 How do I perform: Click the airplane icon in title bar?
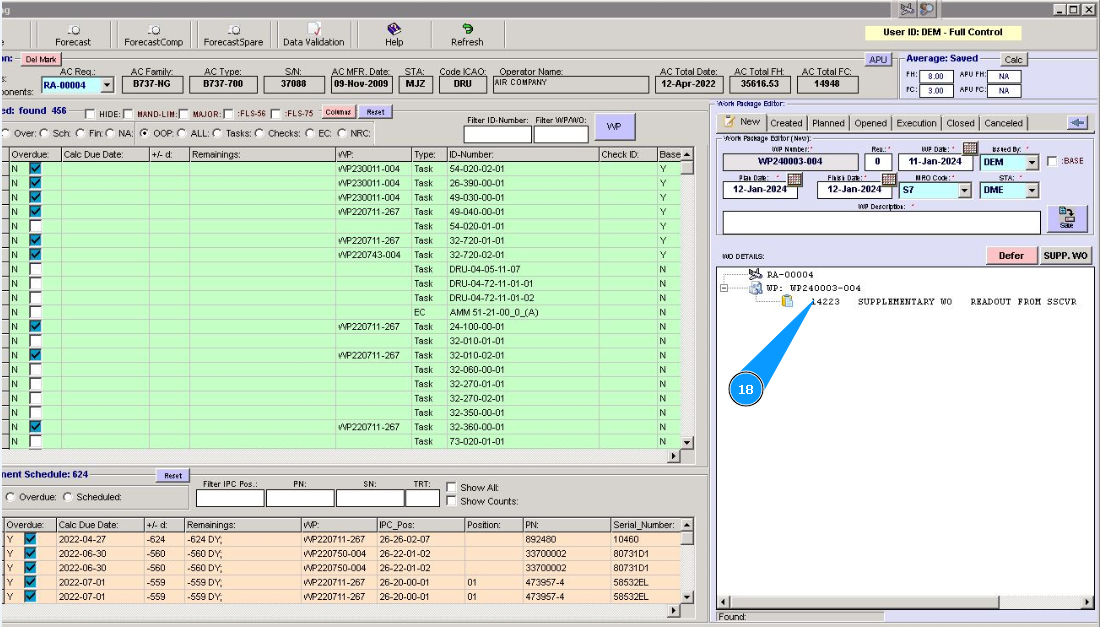pos(908,9)
